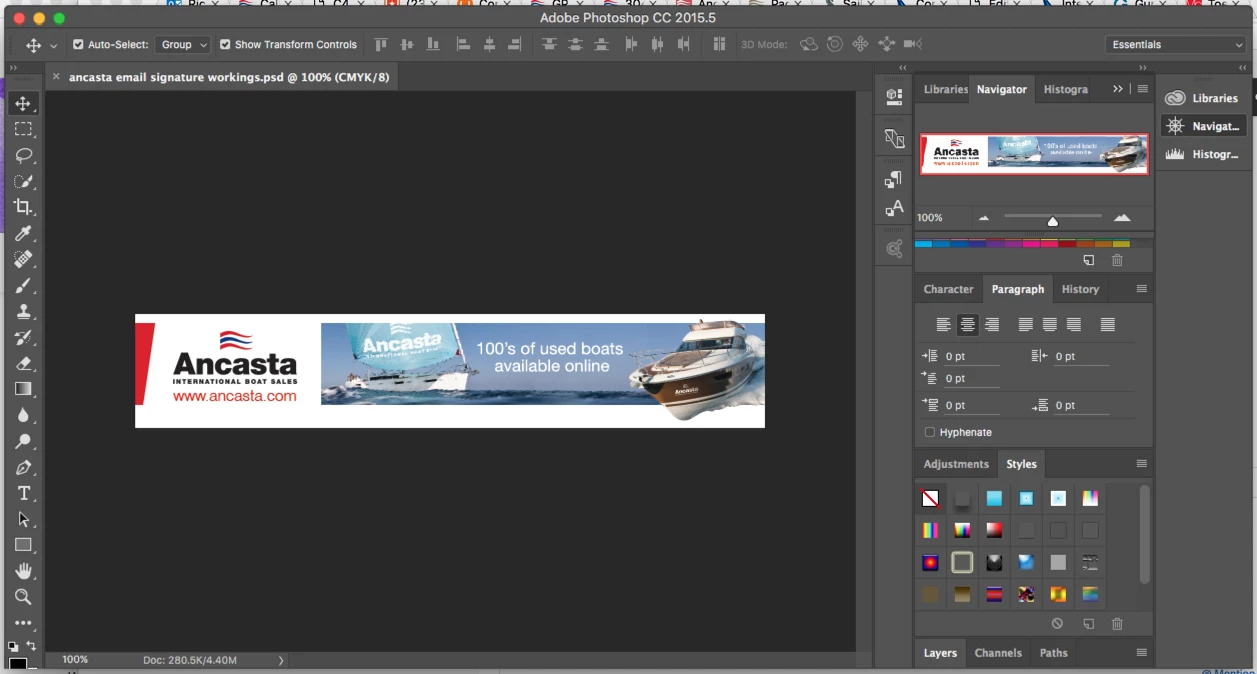The height and width of the screenshot is (674, 1257).
Task: Set paragraph to justify last centered
Action: tap(1049, 325)
